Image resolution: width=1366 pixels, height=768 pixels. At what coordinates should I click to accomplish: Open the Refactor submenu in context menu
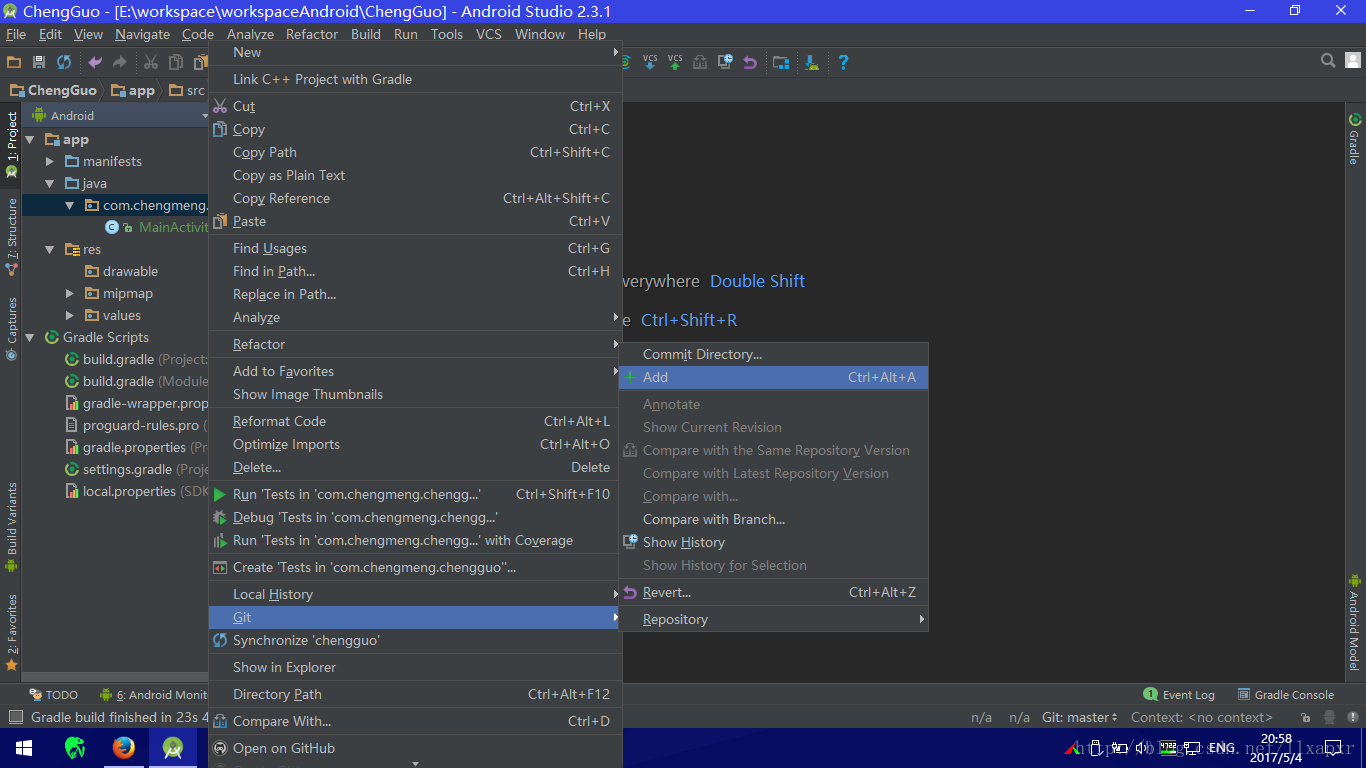(x=415, y=344)
